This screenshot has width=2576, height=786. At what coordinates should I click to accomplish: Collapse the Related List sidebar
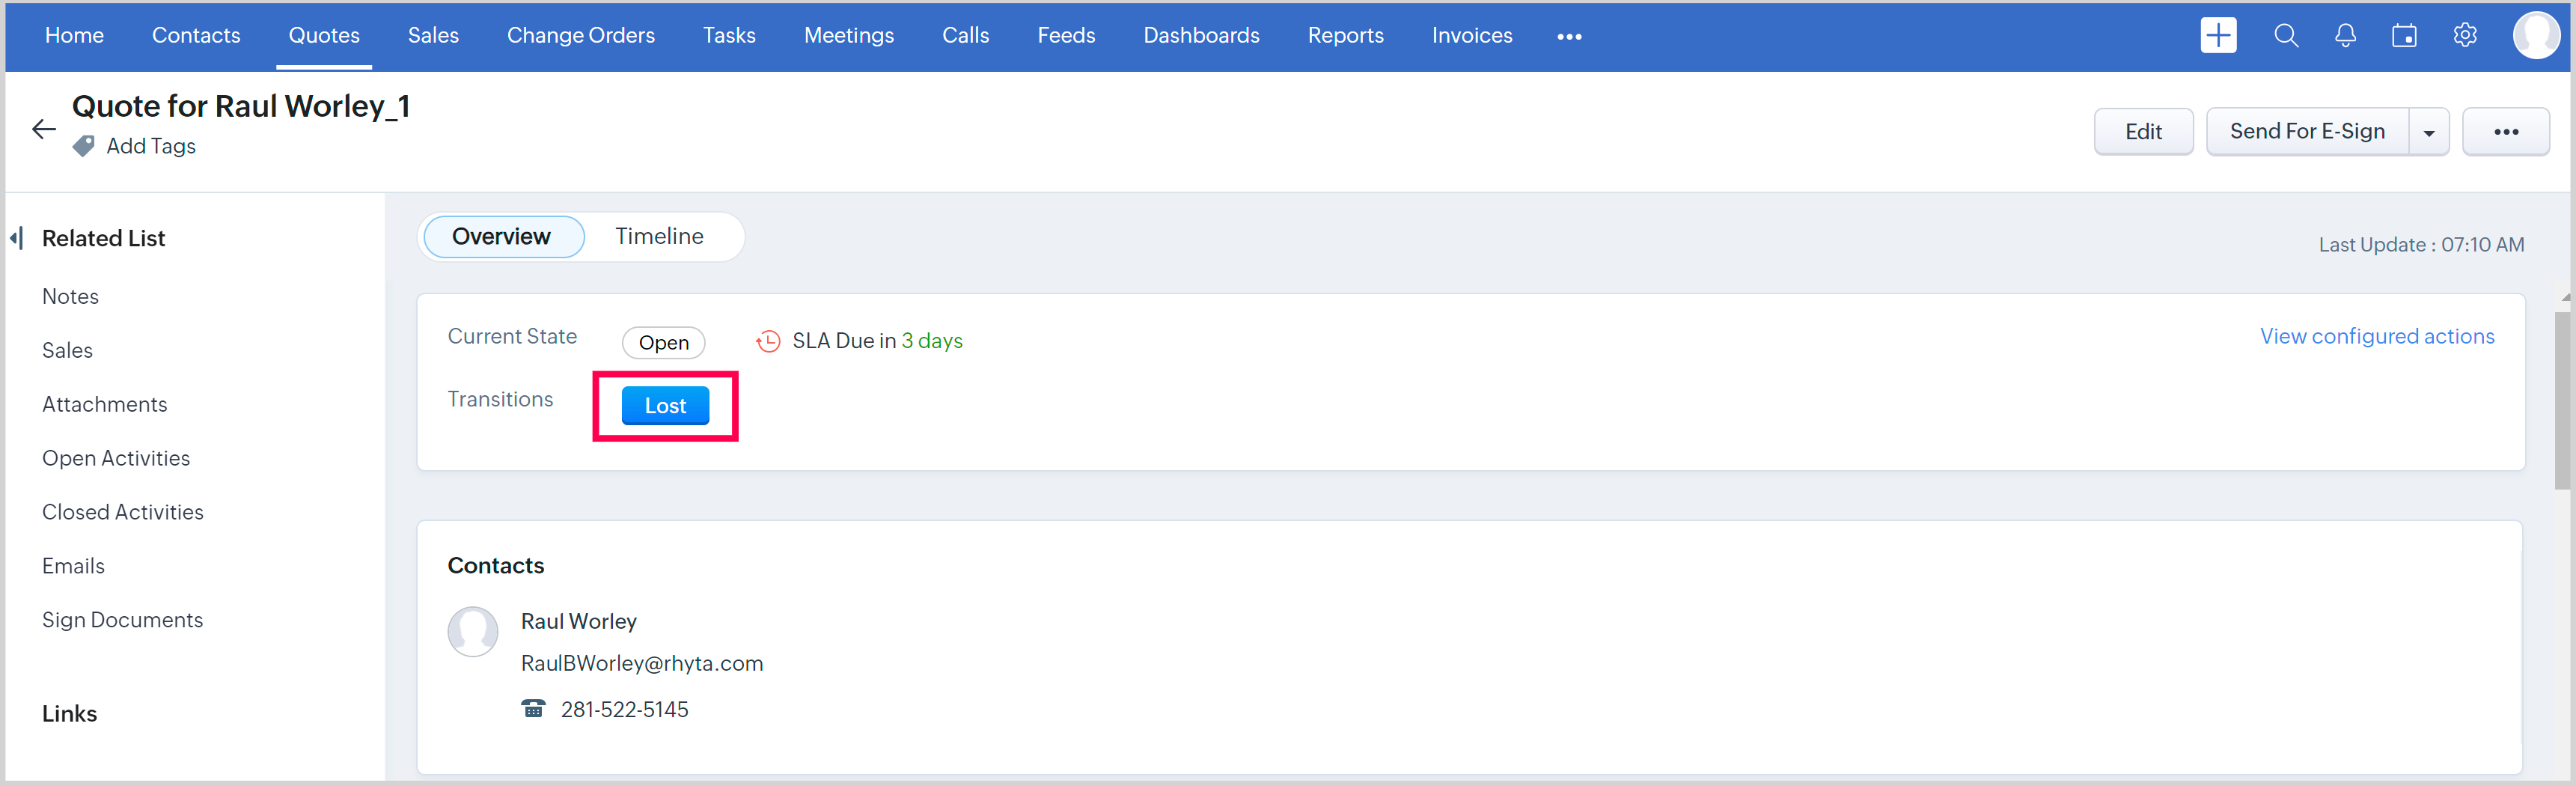(16, 238)
